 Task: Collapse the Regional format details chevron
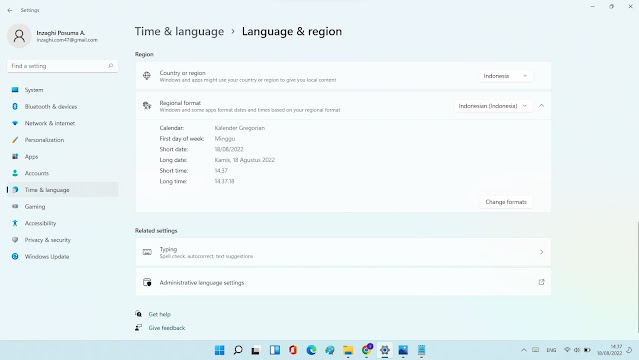pyautogui.click(x=542, y=106)
